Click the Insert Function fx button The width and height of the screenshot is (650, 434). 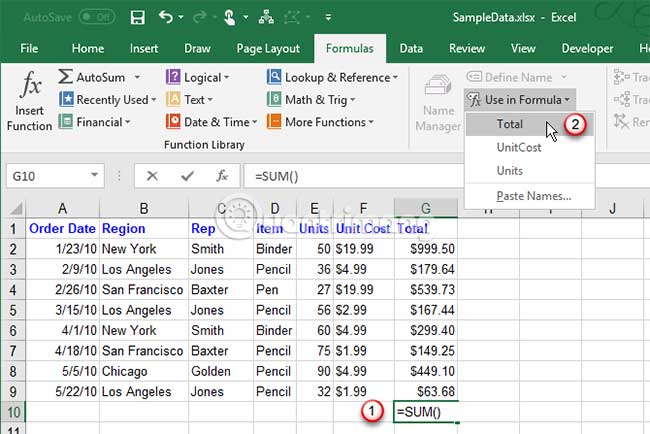tap(29, 101)
